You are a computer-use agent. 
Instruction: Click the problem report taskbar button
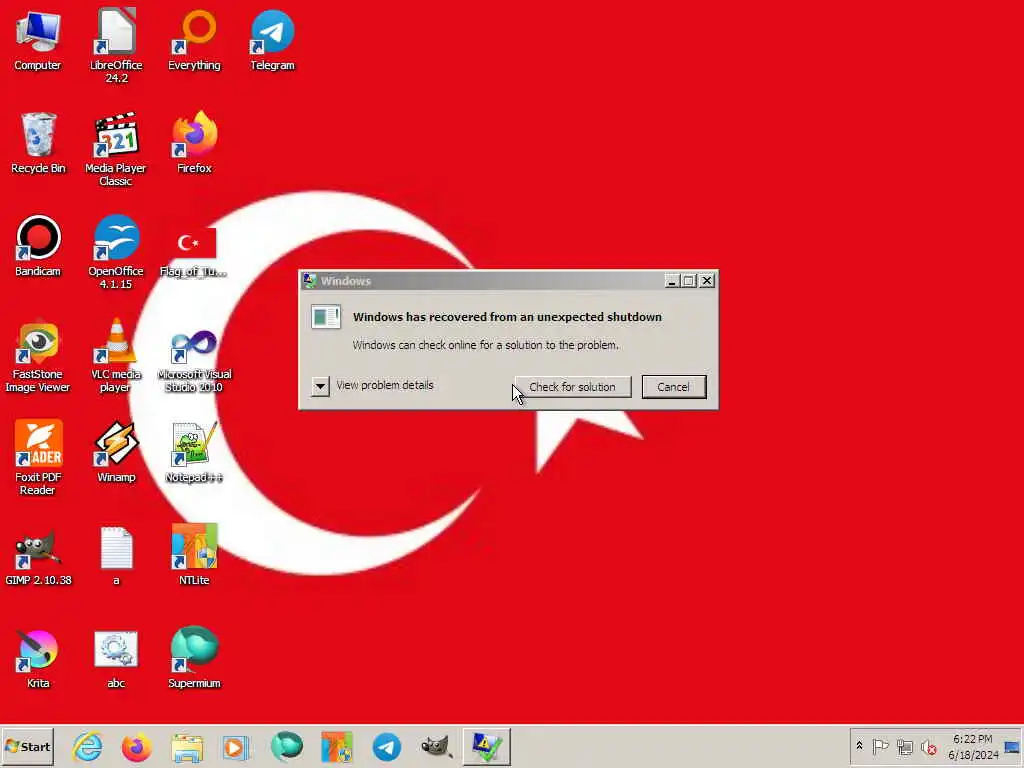pyautogui.click(x=487, y=747)
